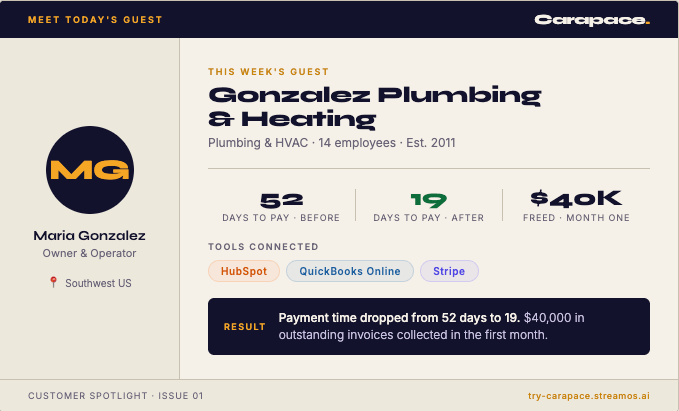Click the $40K freed stat
This screenshot has height=411, width=679.
(x=576, y=206)
